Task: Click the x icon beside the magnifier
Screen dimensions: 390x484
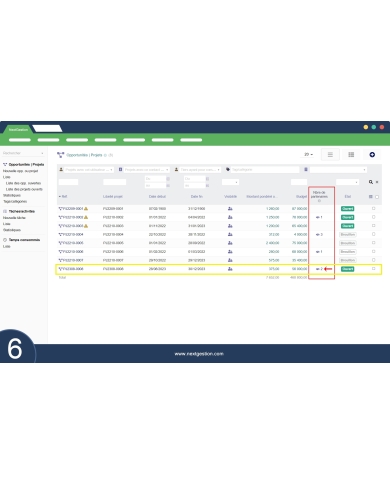Action: point(377,182)
